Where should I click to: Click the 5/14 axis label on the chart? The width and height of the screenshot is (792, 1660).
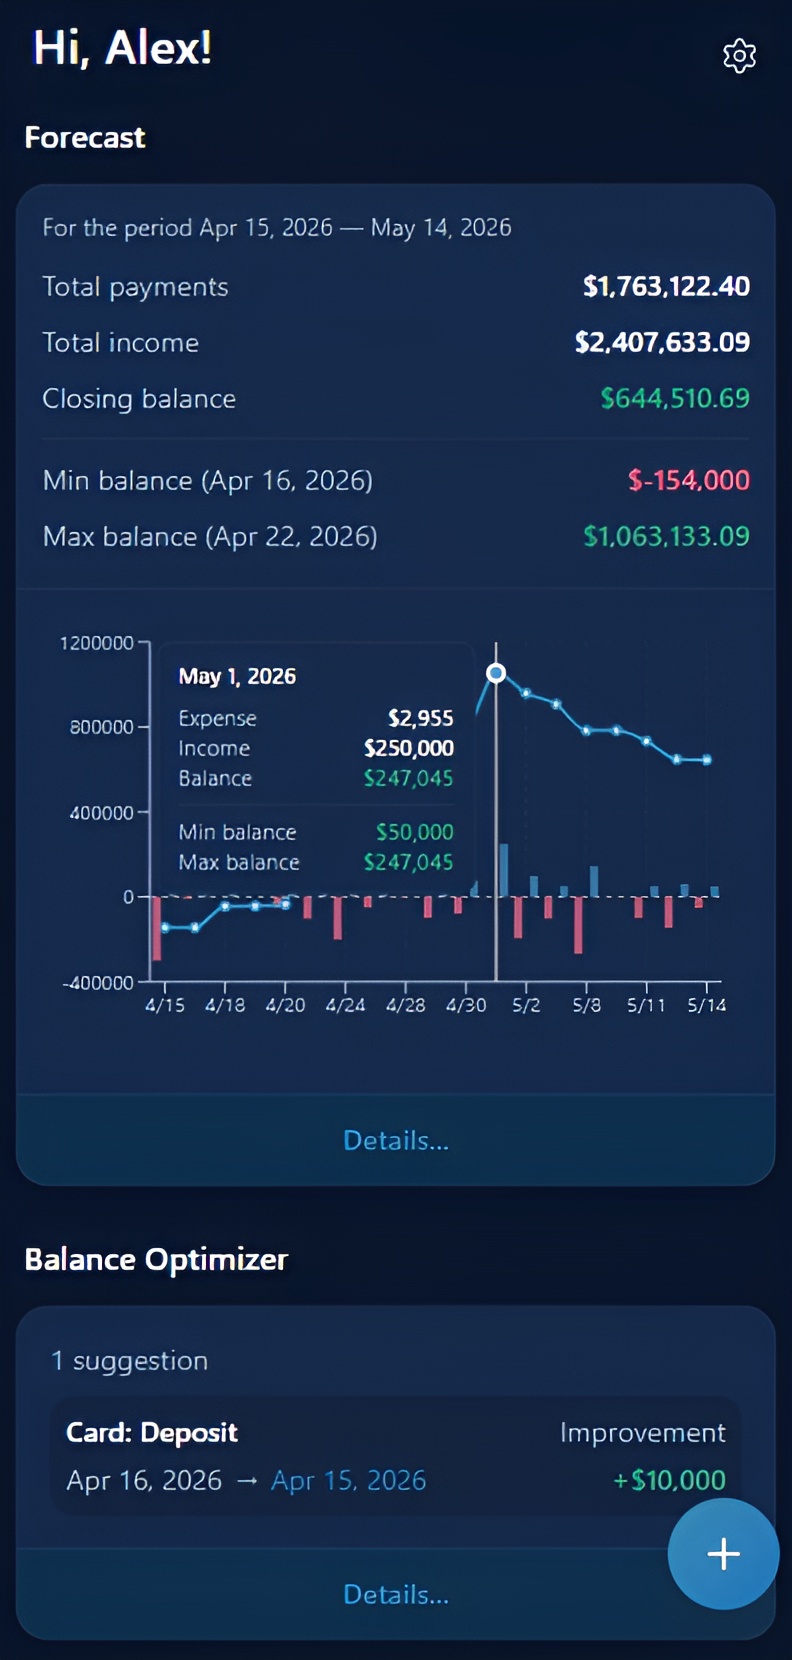pos(708,1004)
